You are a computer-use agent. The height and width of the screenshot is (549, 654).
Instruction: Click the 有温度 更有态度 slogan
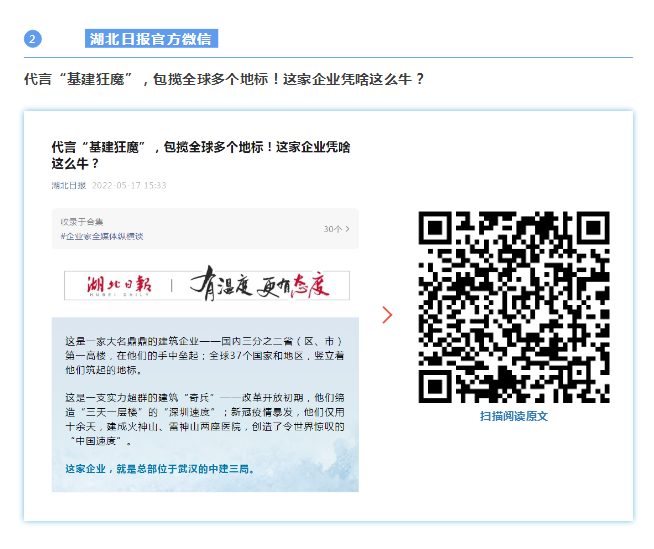pyautogui.click(x=260, y=285)
